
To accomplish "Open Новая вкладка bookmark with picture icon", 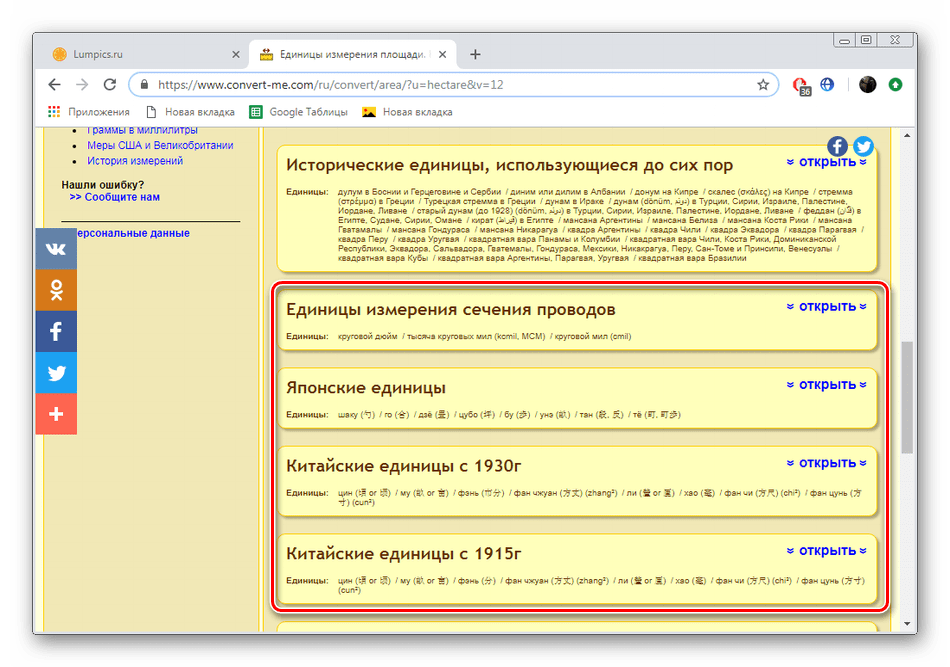I will click(407, 112).
